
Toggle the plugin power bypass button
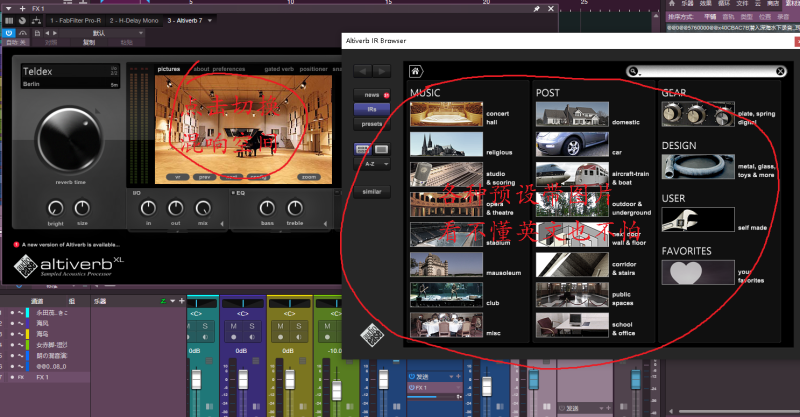9,33
